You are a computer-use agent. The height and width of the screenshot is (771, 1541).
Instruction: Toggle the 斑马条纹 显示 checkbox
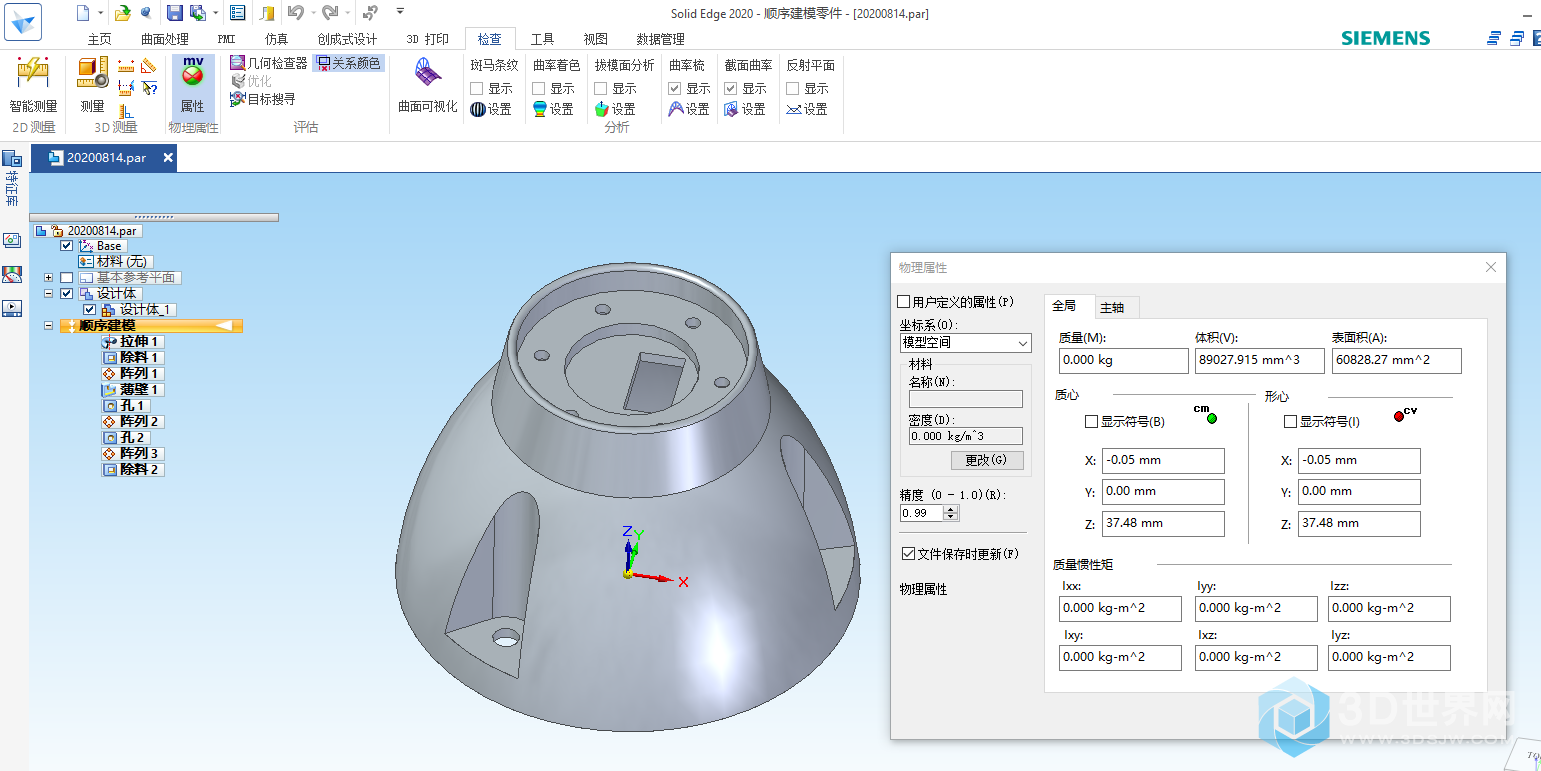click(477, 89)
